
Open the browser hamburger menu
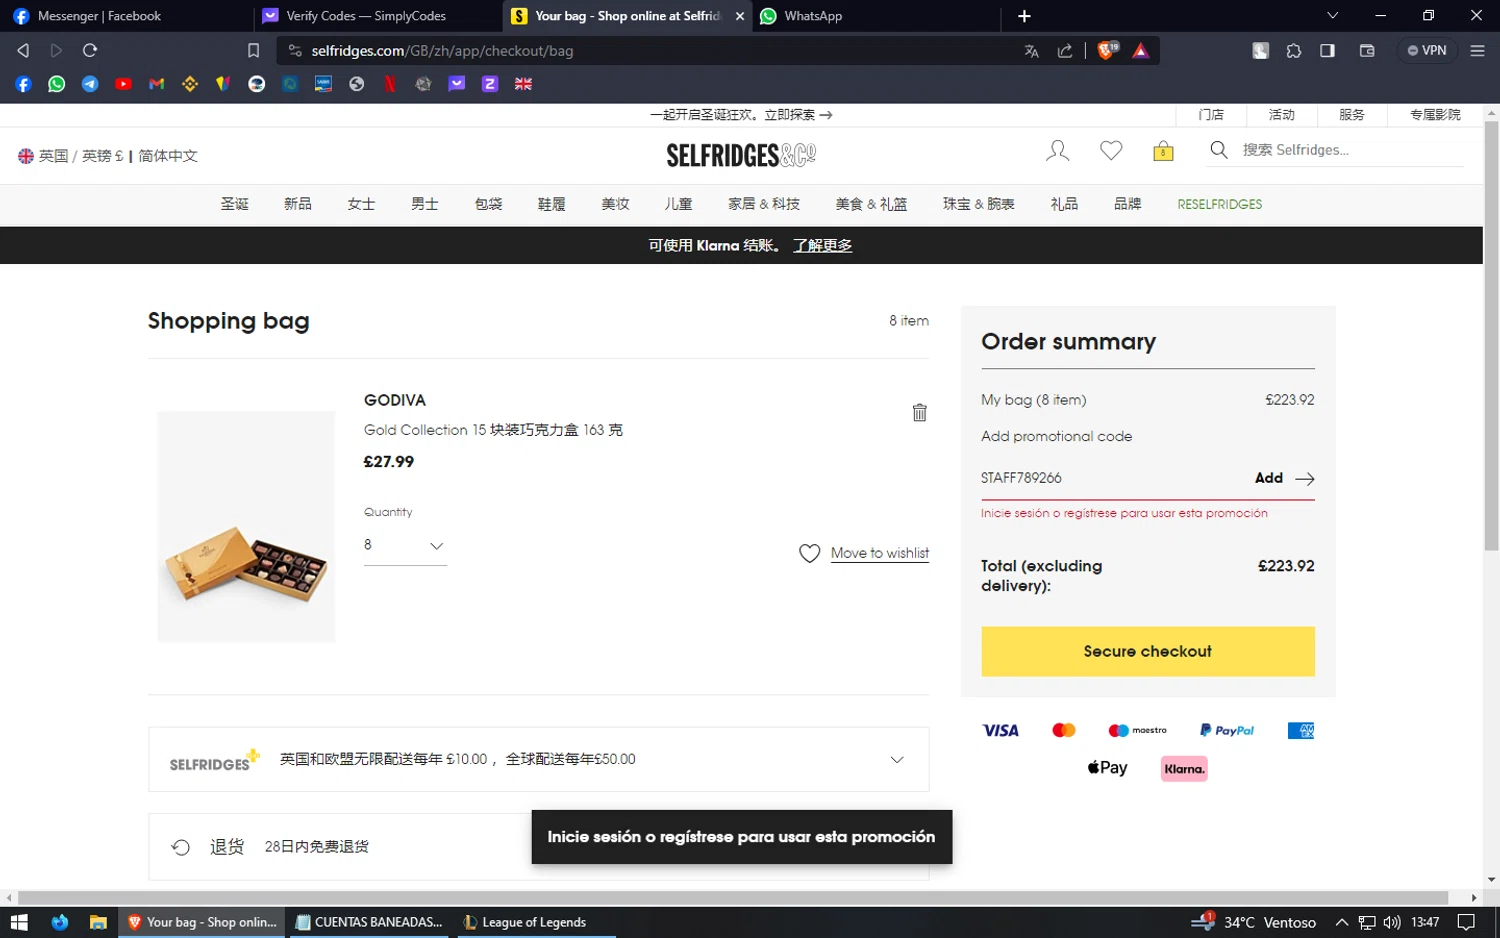pyautogui.click(x=1477, y=51)
